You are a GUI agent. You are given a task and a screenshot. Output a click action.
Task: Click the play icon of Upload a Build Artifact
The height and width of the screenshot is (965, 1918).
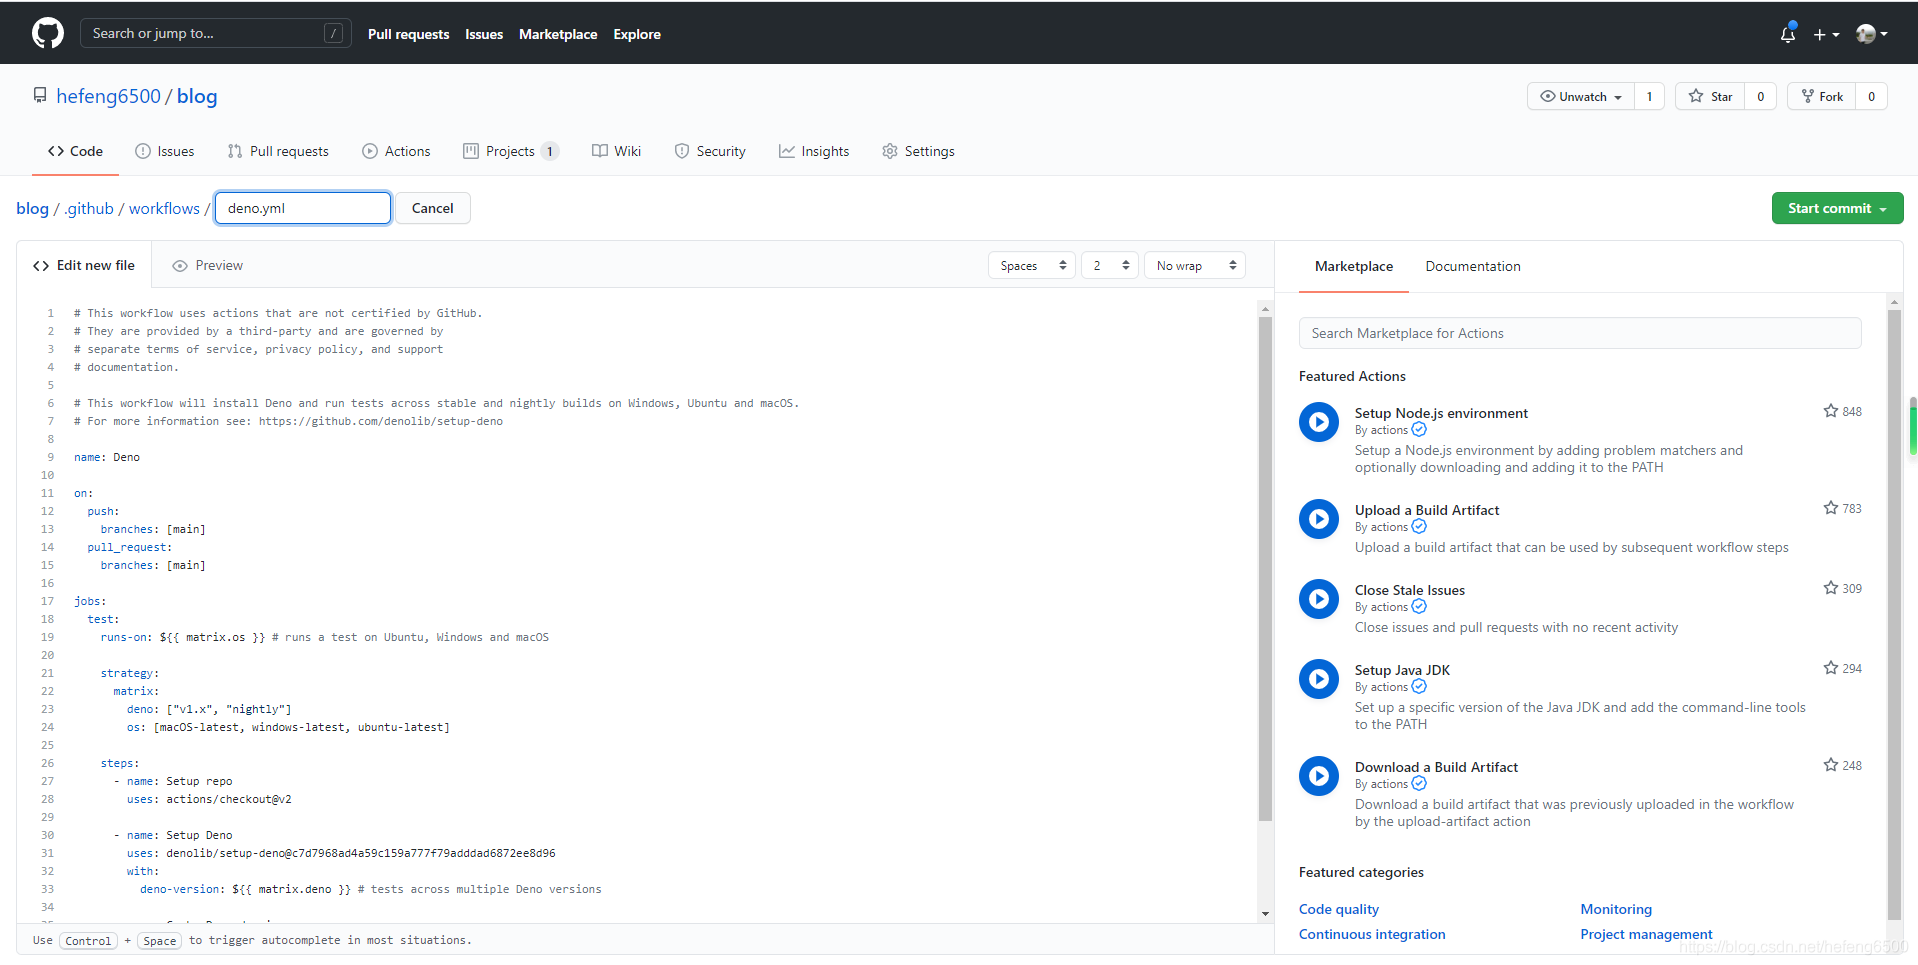pyautogui.click(x=1319, y=519)
